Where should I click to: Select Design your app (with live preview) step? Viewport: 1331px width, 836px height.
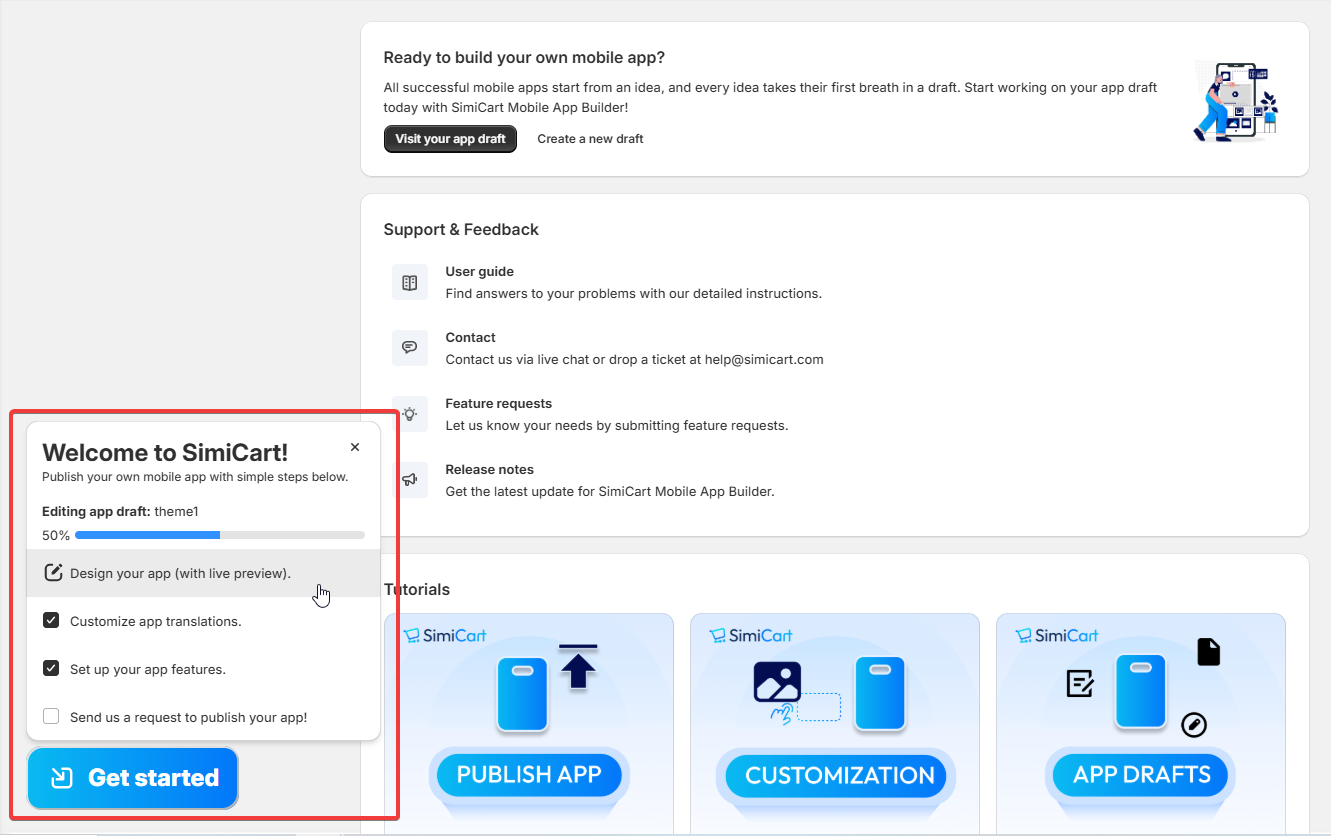click(180, 574)
